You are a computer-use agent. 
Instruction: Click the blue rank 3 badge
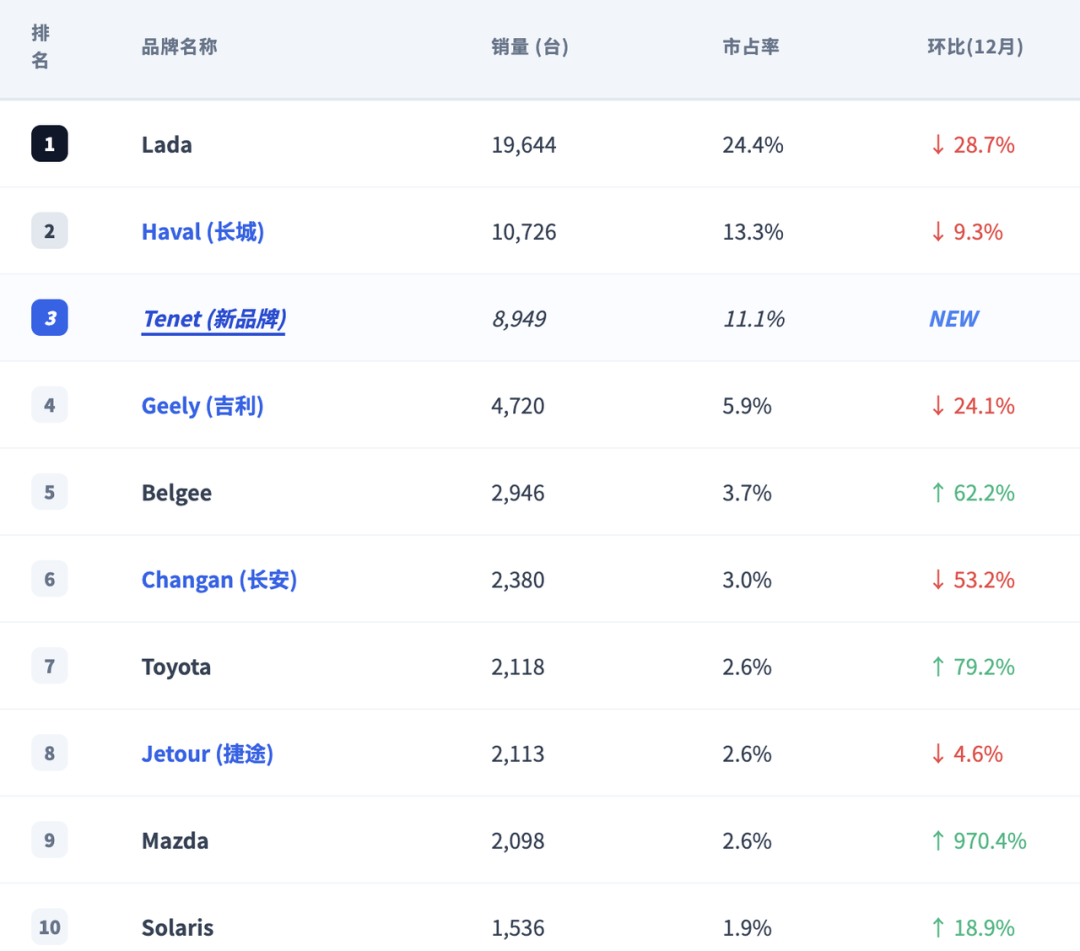coord(50,317)
